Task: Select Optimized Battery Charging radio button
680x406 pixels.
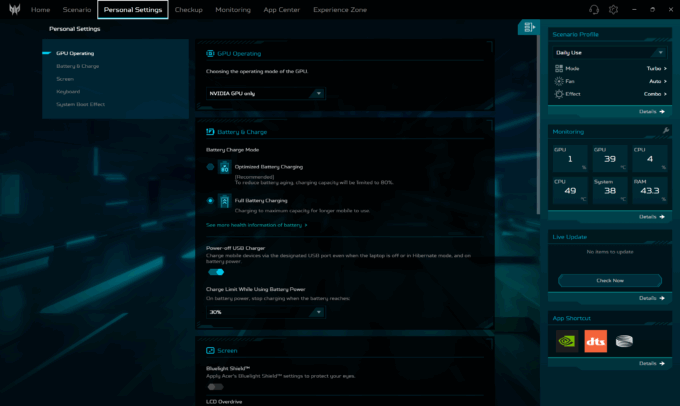Action: (210, 167)
